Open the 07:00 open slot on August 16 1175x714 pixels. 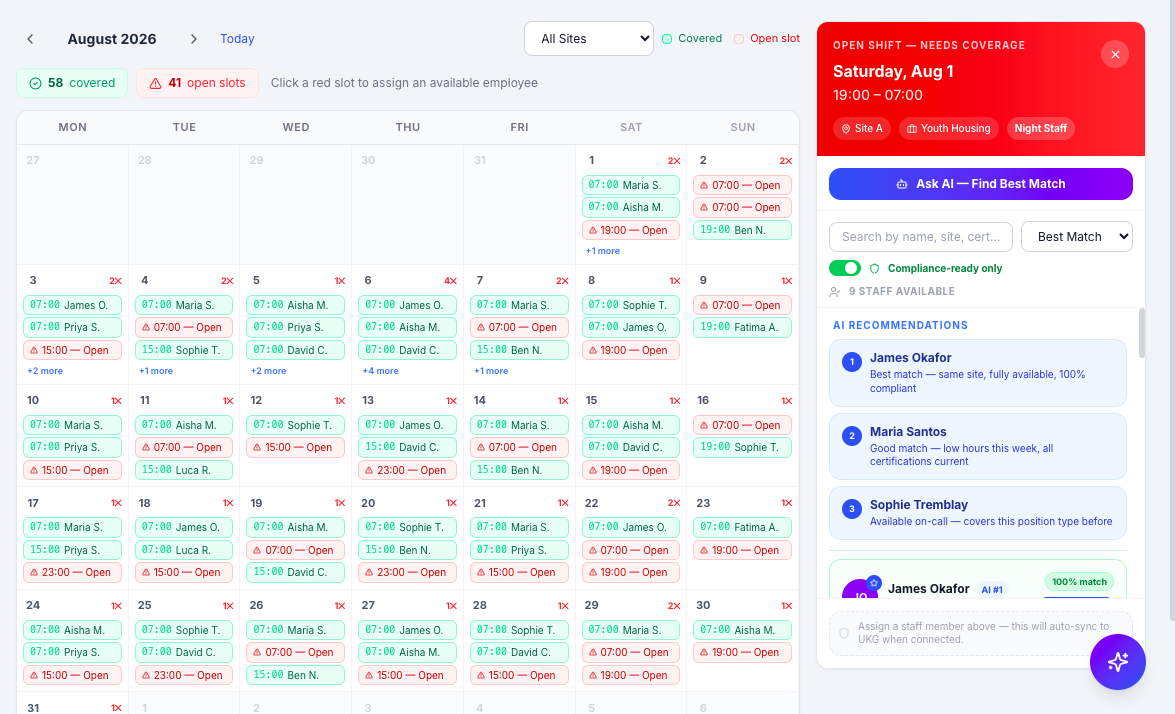tap(742, 425)
